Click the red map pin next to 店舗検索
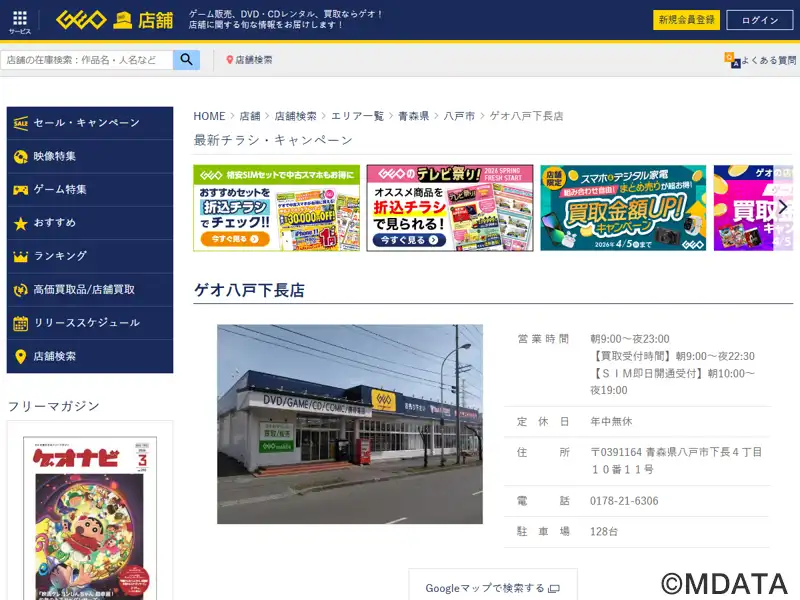Viewport: 800px width, 600px height. click(230, 60)
